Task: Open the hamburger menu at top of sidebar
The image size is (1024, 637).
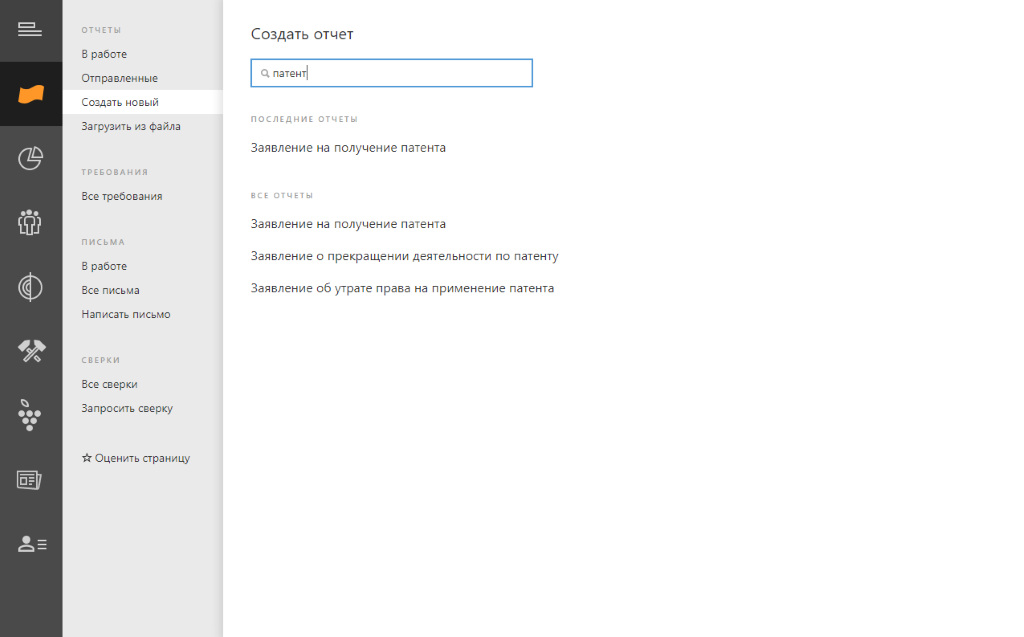Action: 30,29
